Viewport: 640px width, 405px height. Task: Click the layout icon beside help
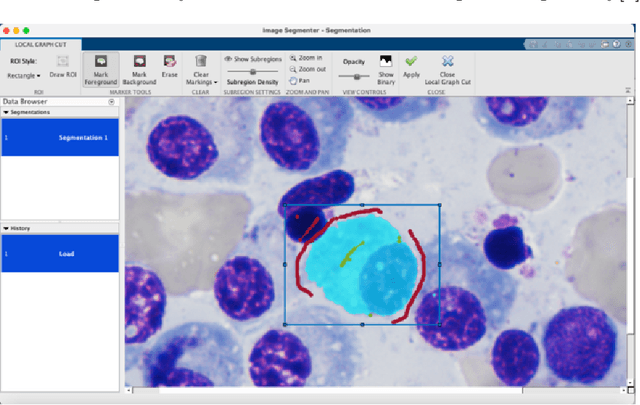(604, 44)
